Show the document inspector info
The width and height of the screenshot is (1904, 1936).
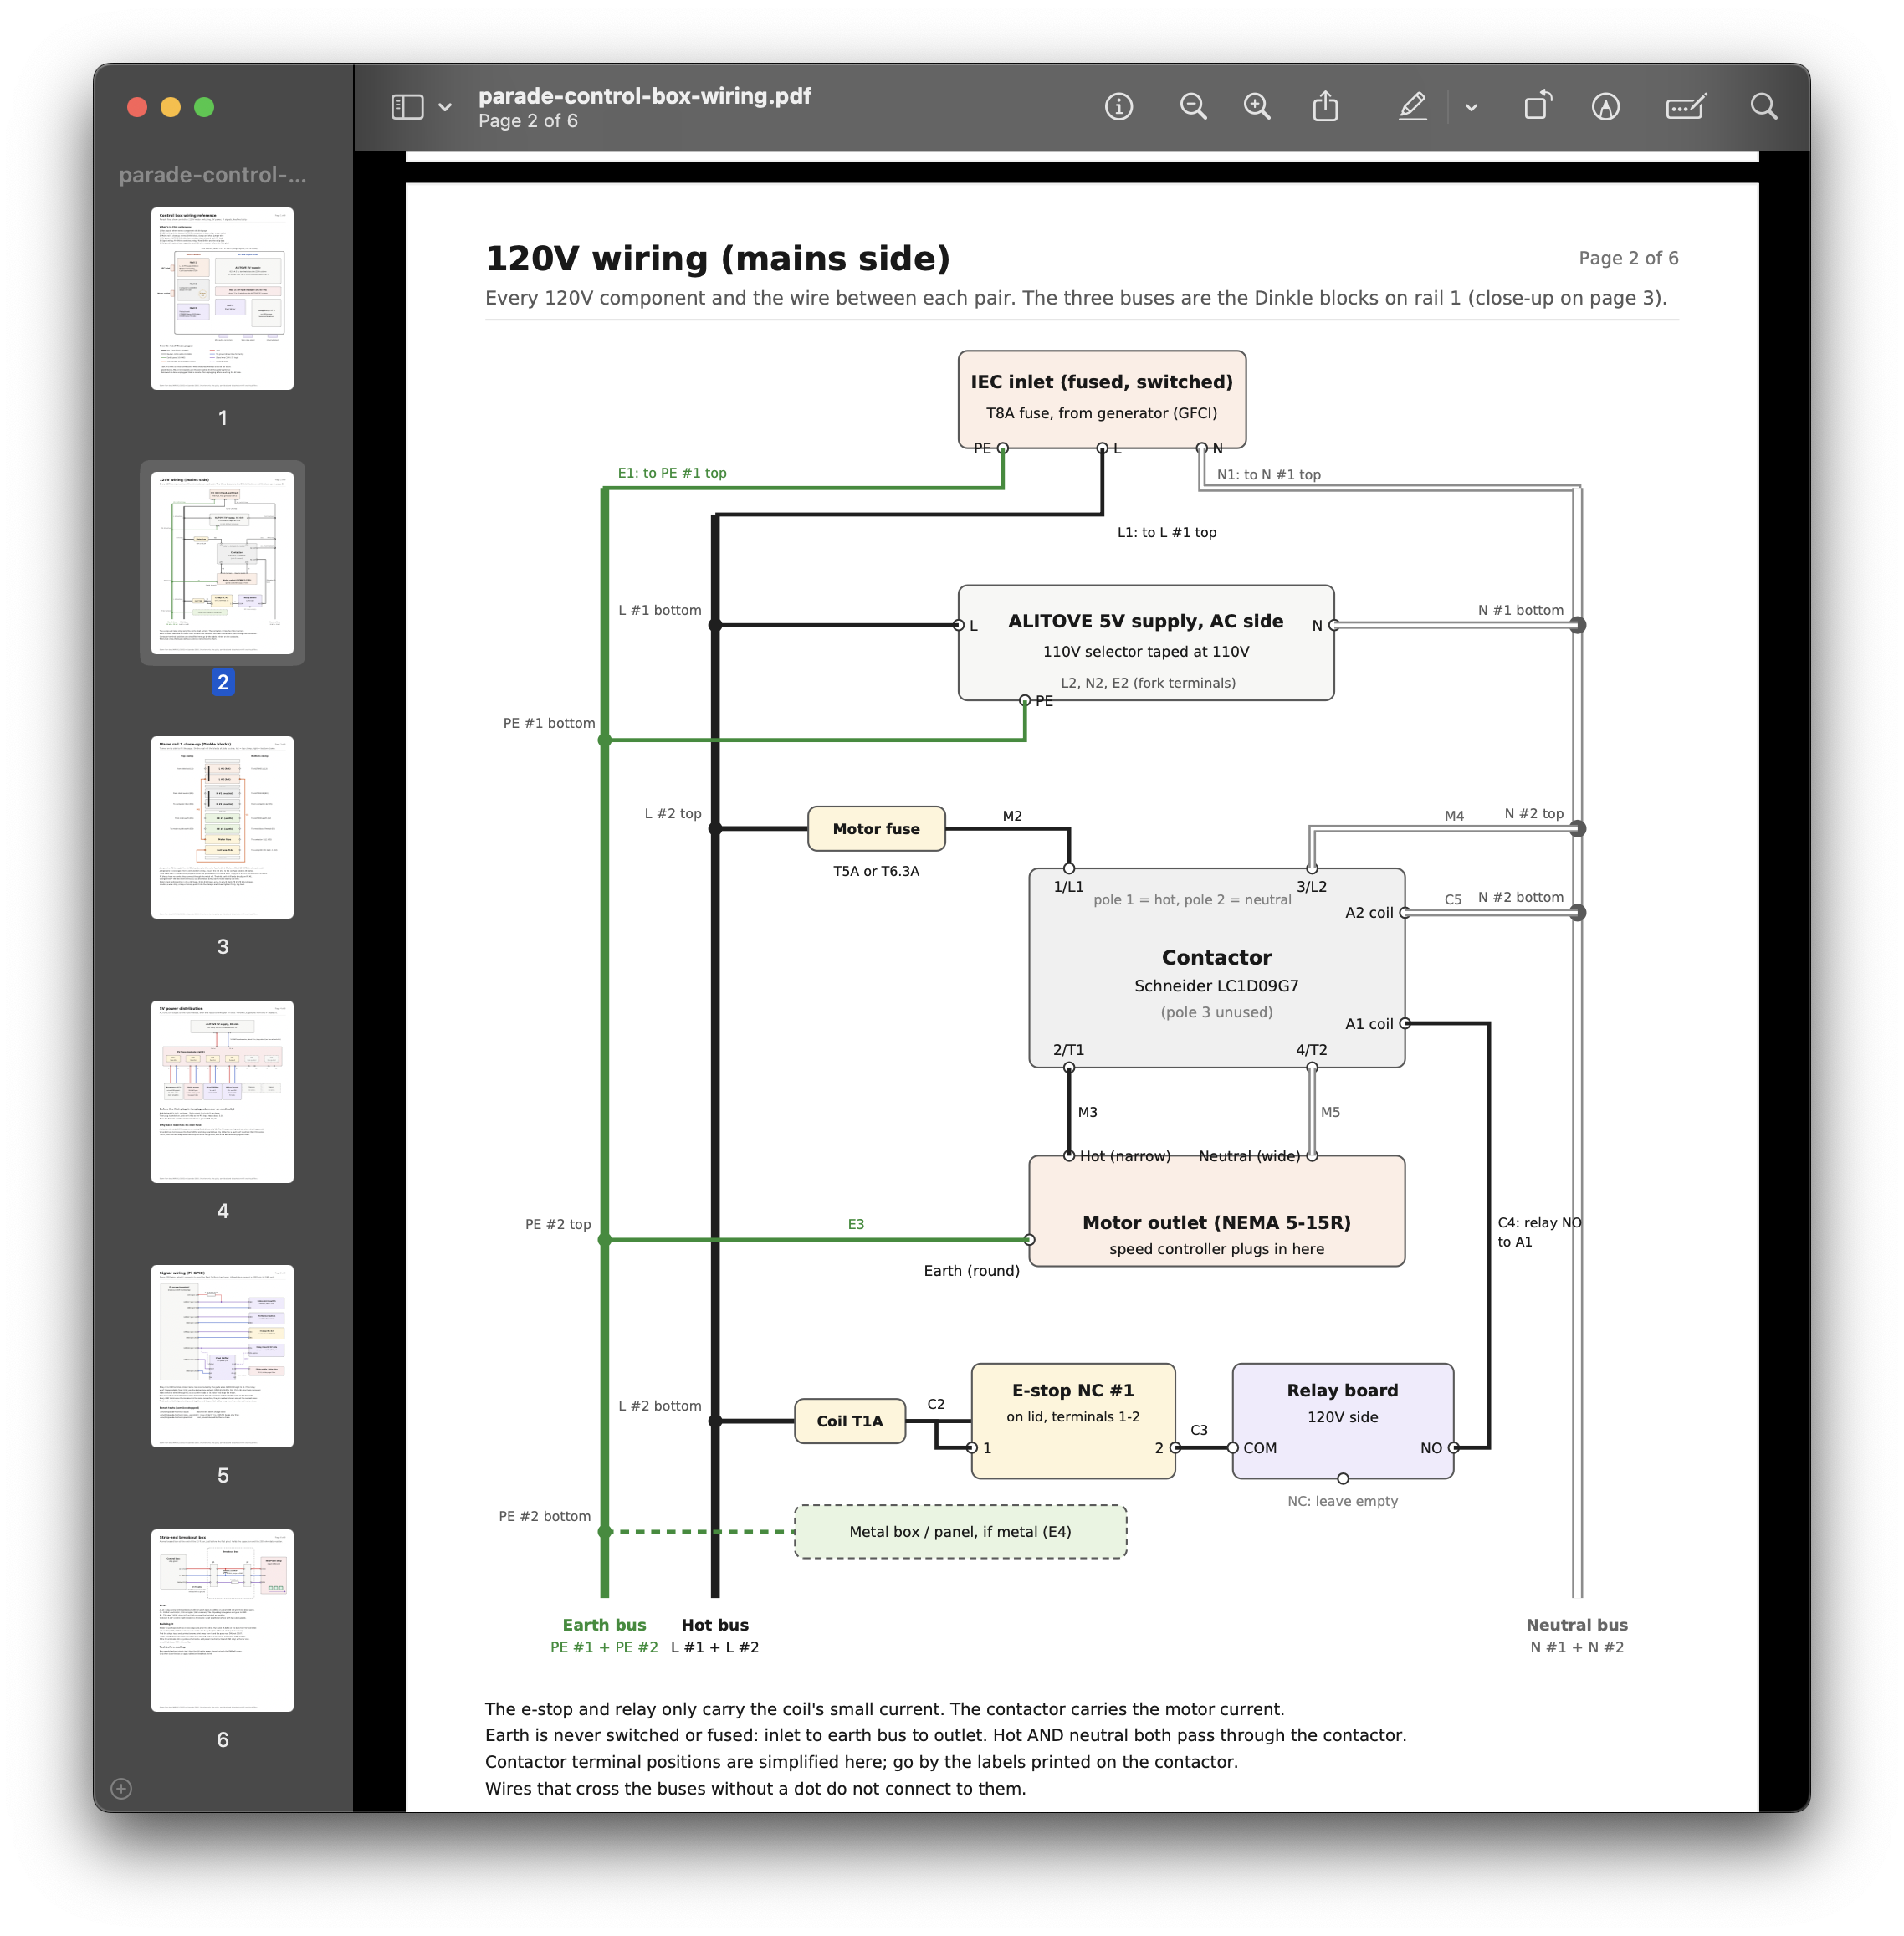pyautogui.click(x=1119, y=107)
